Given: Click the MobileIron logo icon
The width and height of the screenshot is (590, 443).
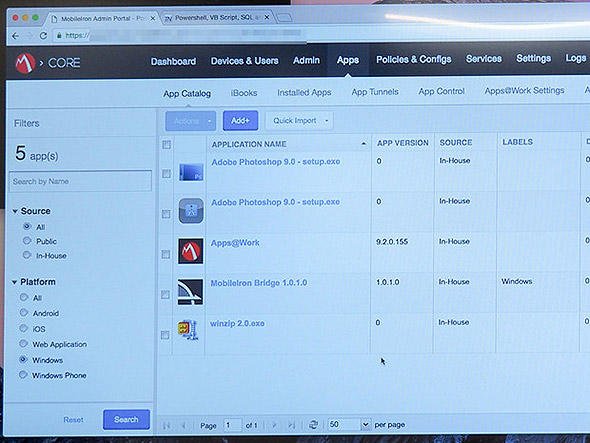Looking at the screenshot, I should 25,62.
